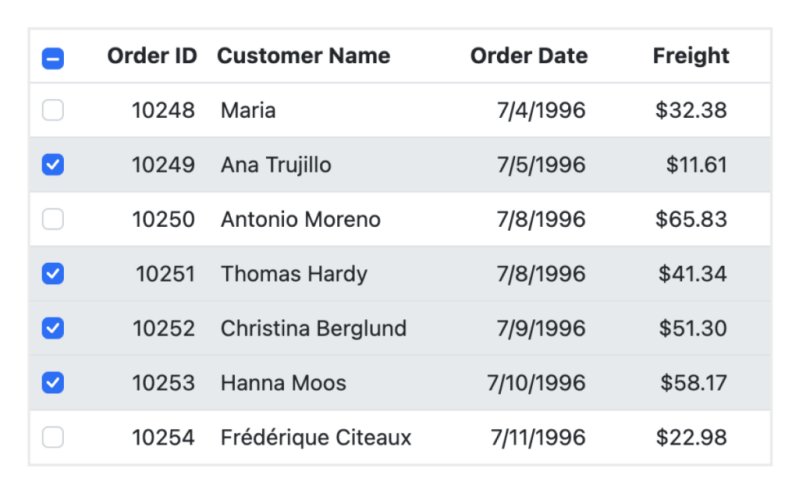Click the Antonio Moreno cell

[300, 219]
